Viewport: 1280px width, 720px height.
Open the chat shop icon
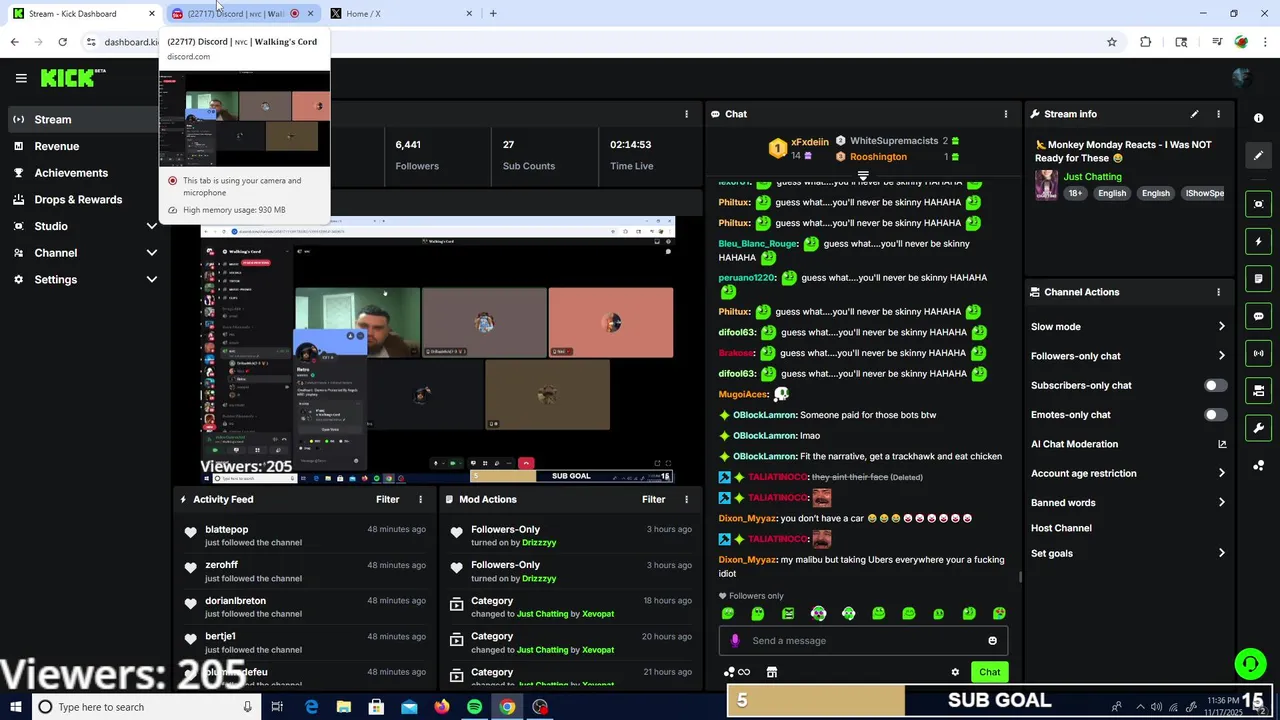(x=771, y=672)
